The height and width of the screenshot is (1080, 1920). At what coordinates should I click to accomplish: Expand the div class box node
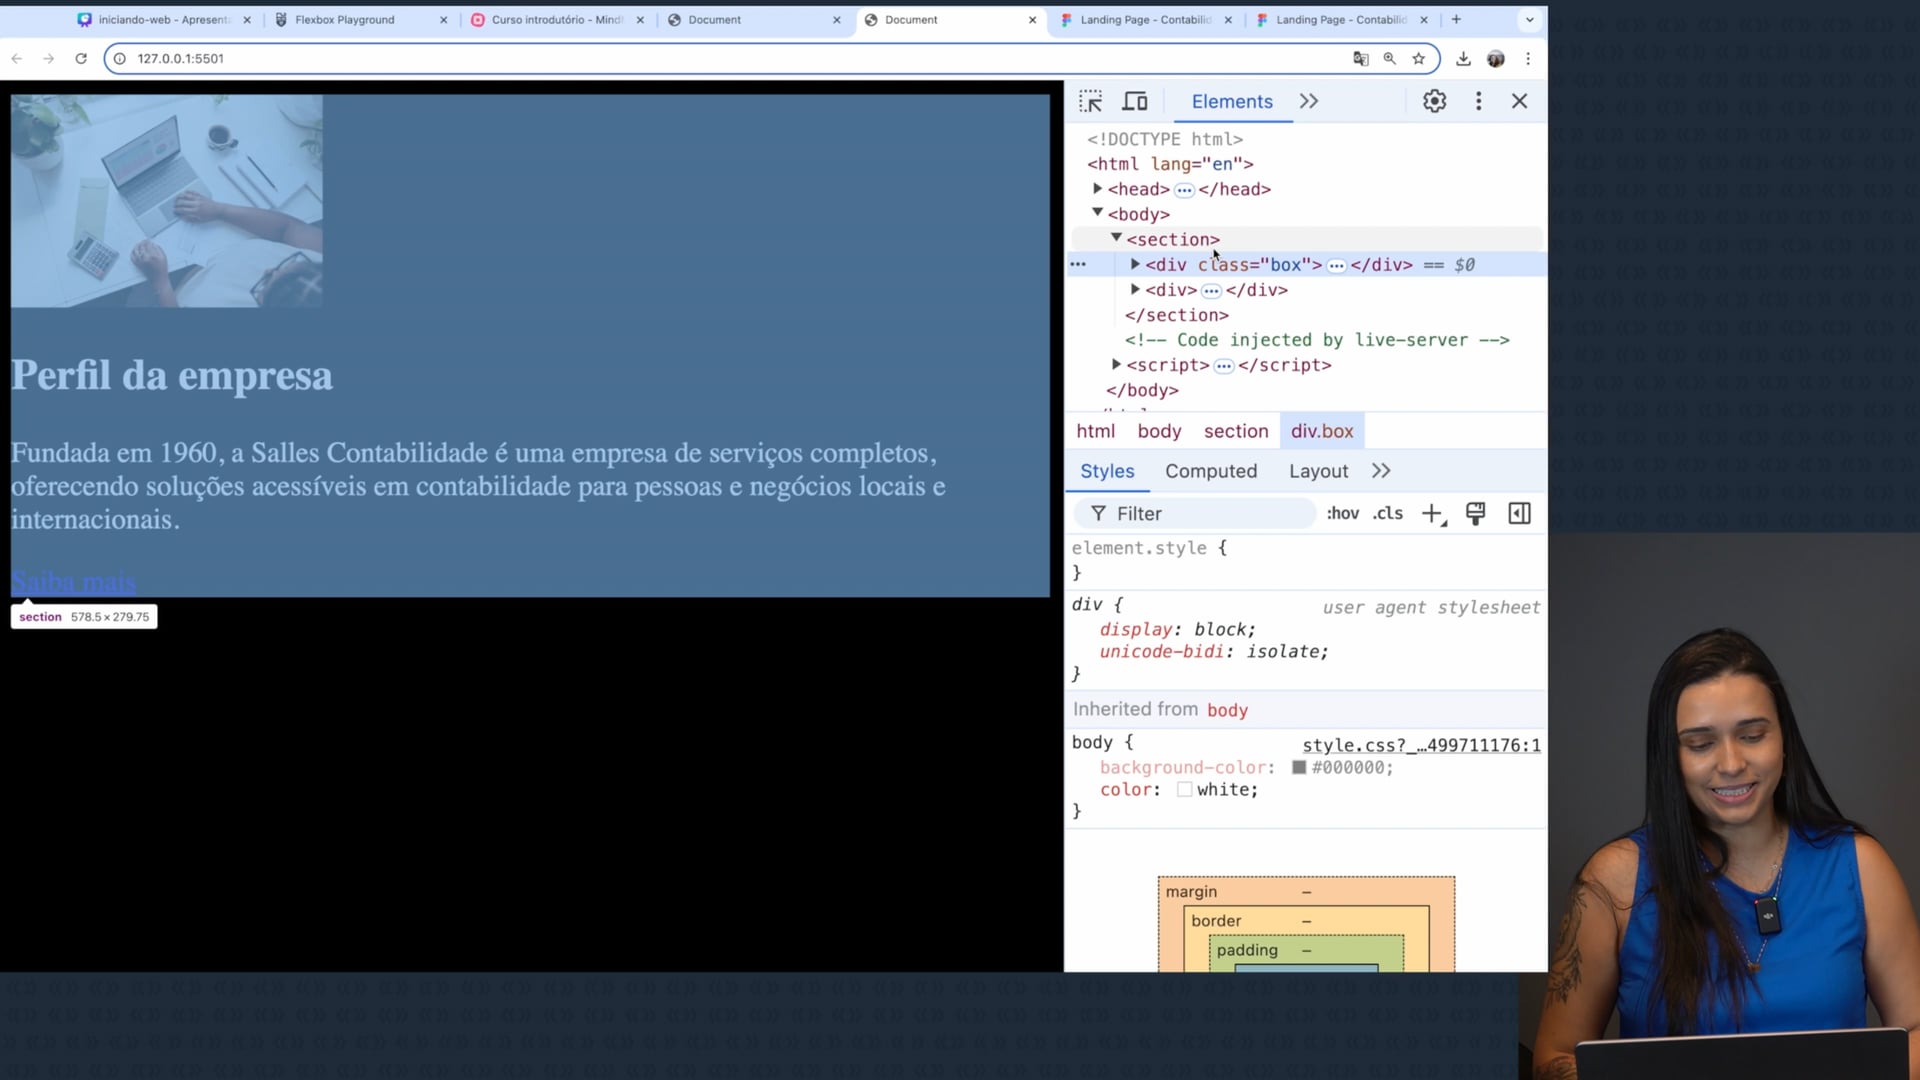click(1135, 264)
